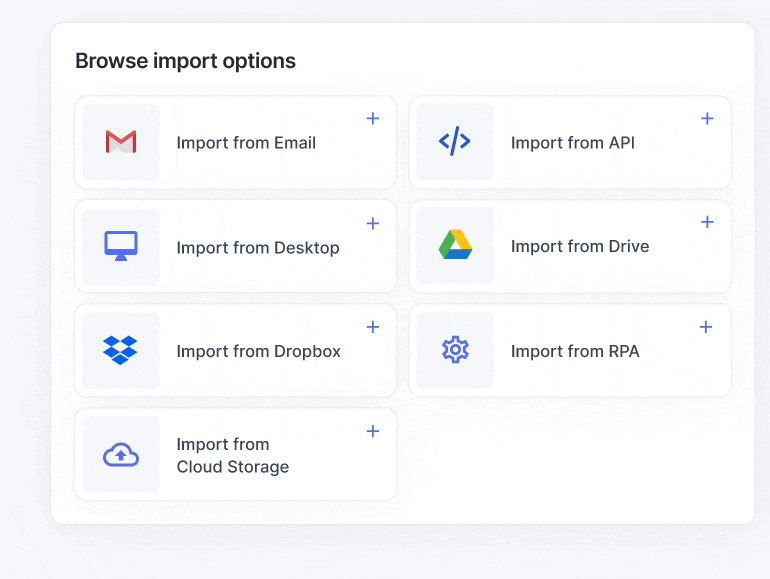The image size is (770, 579).
Task: Choose the Import from RPA label
Action: [575, 351]
